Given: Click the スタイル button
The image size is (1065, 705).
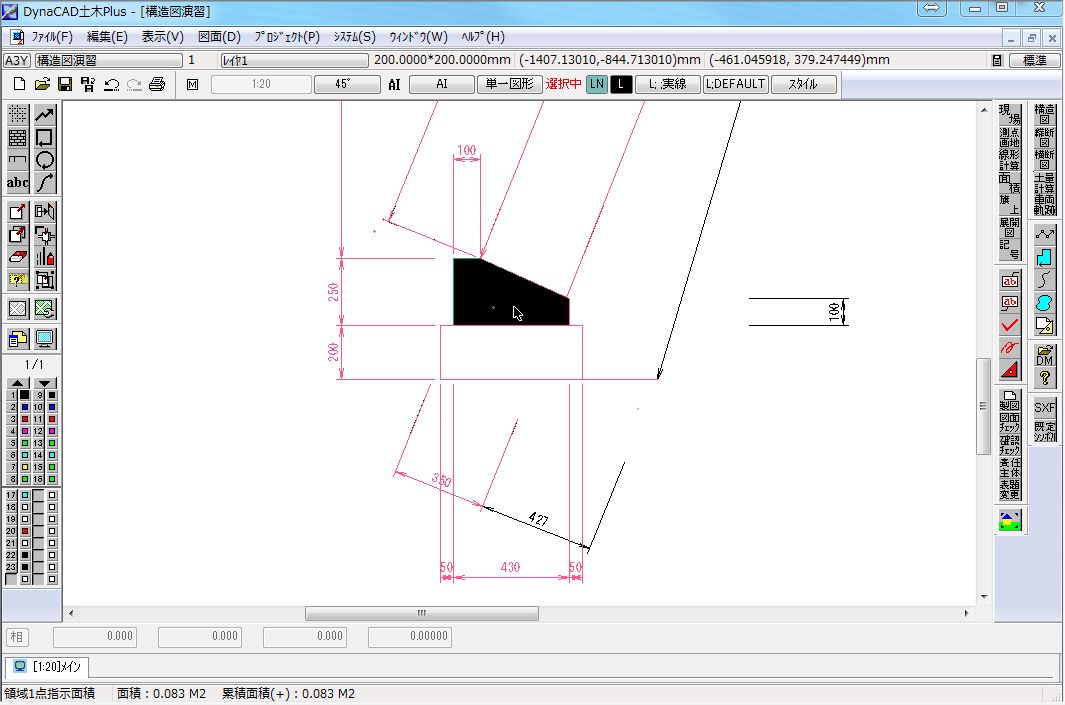Looking at the screenshot, I should point(804,84).
